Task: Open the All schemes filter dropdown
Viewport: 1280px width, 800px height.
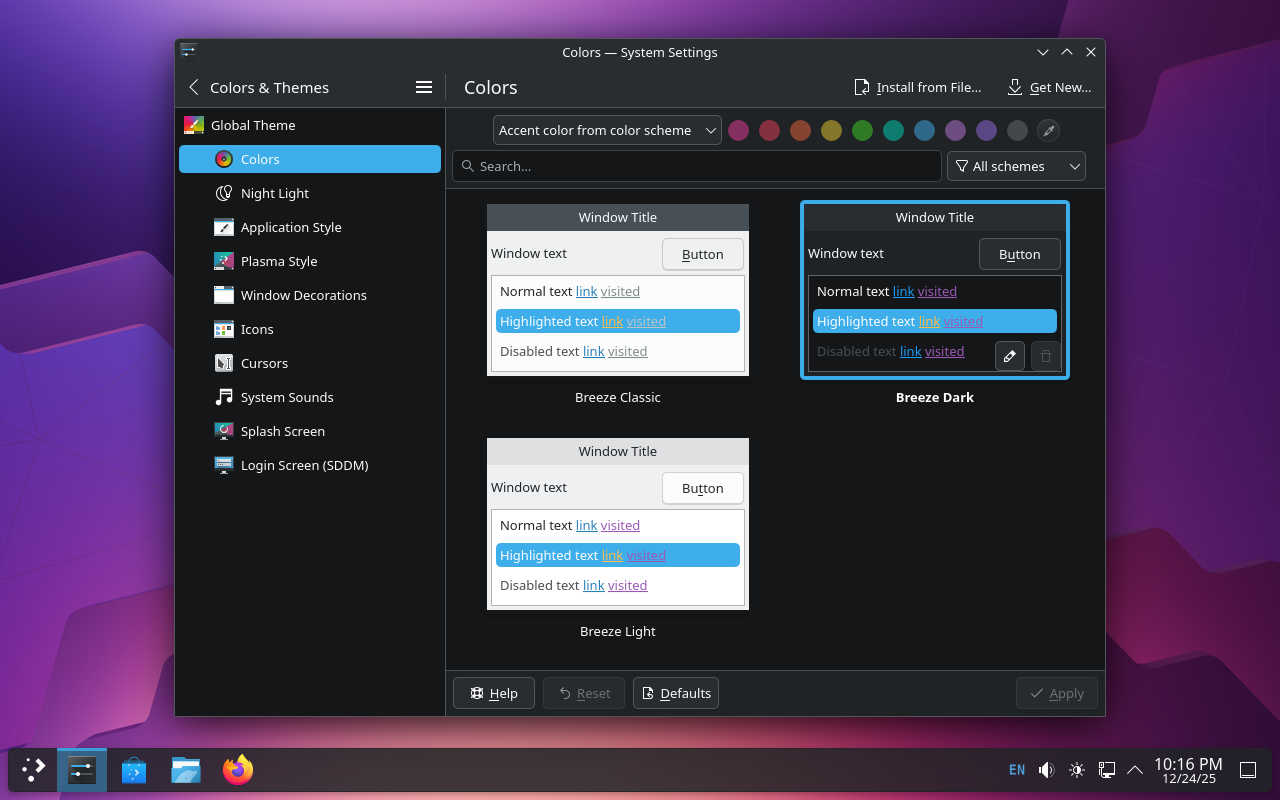Action: [1016, 166]
